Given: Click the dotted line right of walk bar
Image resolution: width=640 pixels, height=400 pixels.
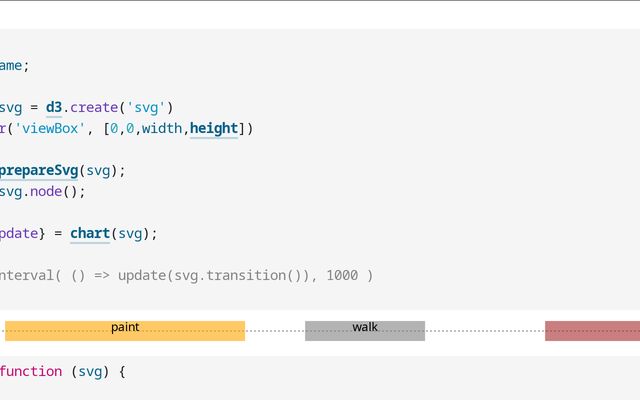Looking at the screenshot, I should pos(485,331).
